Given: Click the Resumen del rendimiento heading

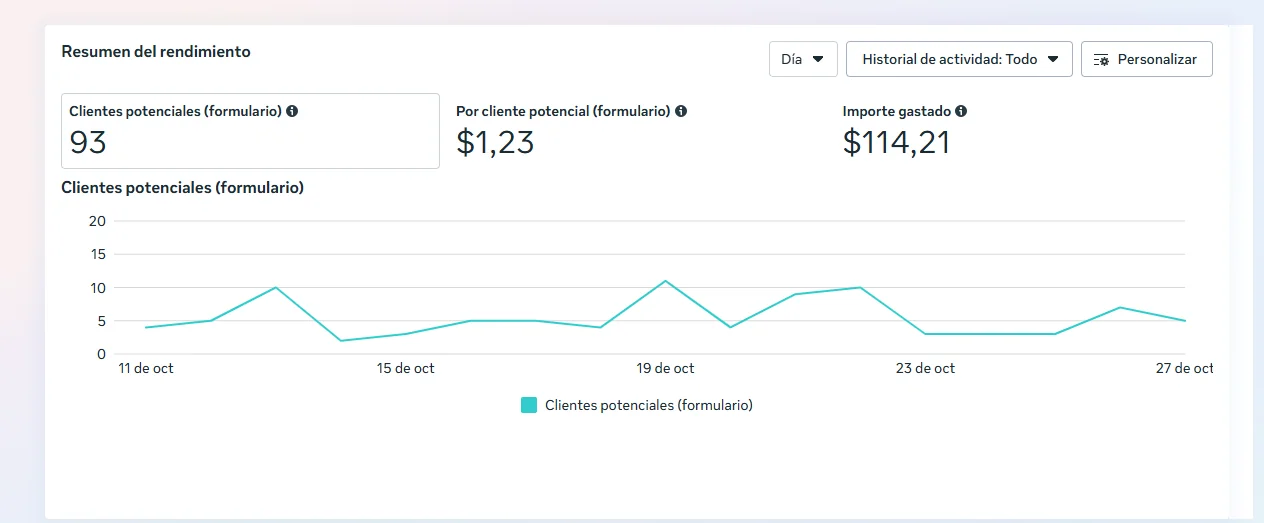Looking at the screenshot, I should (x=156, y=51).
